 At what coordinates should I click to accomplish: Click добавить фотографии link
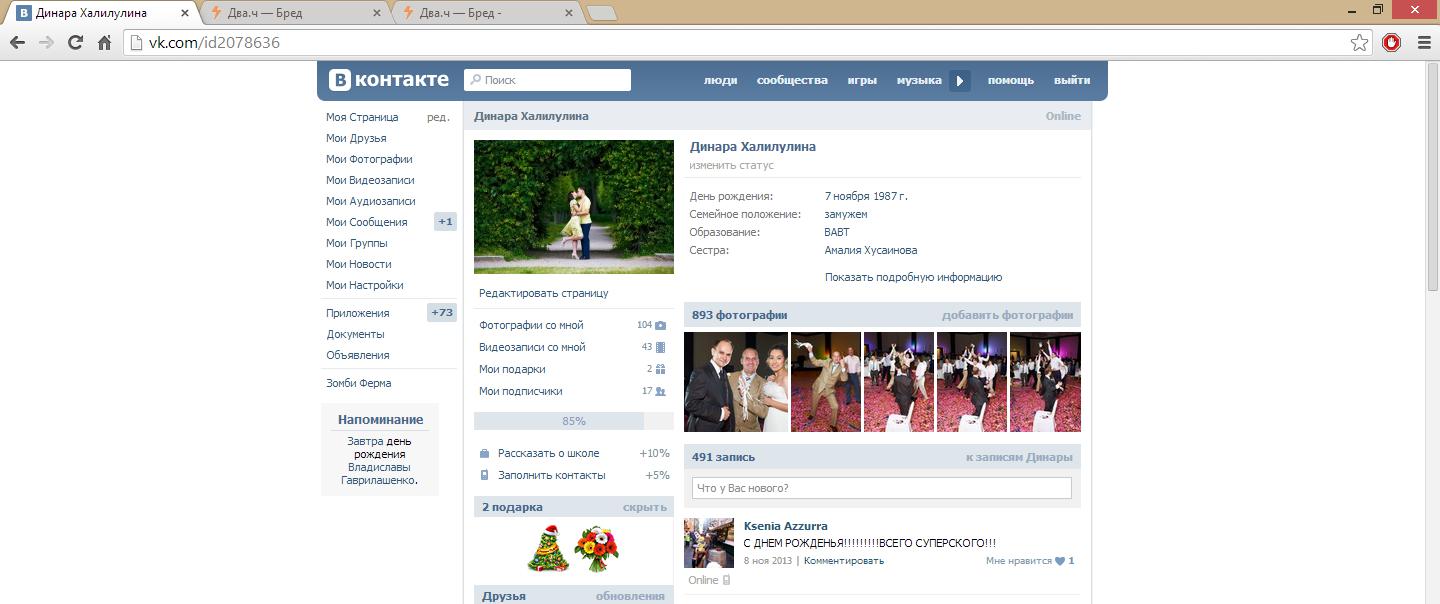tap(1006, 315)
